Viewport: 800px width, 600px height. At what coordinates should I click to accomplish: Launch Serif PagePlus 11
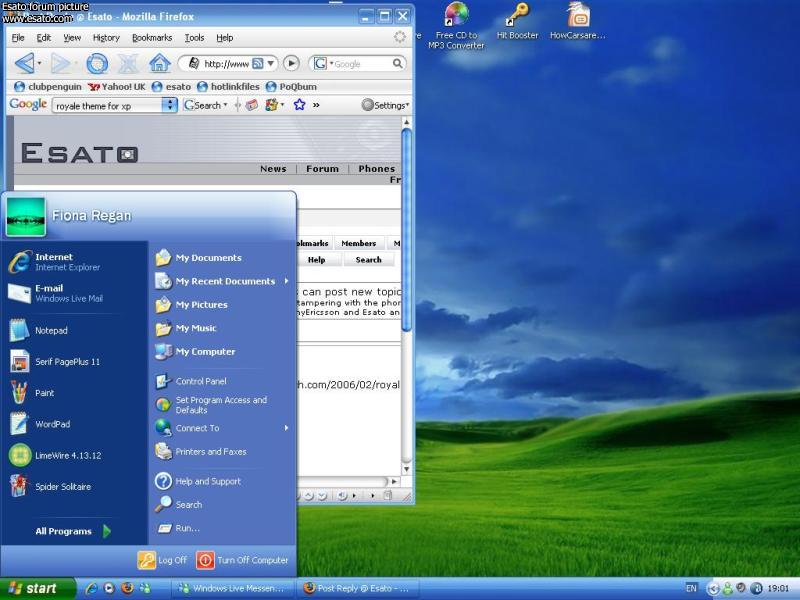pyautogui.click(x=55, y=361)
